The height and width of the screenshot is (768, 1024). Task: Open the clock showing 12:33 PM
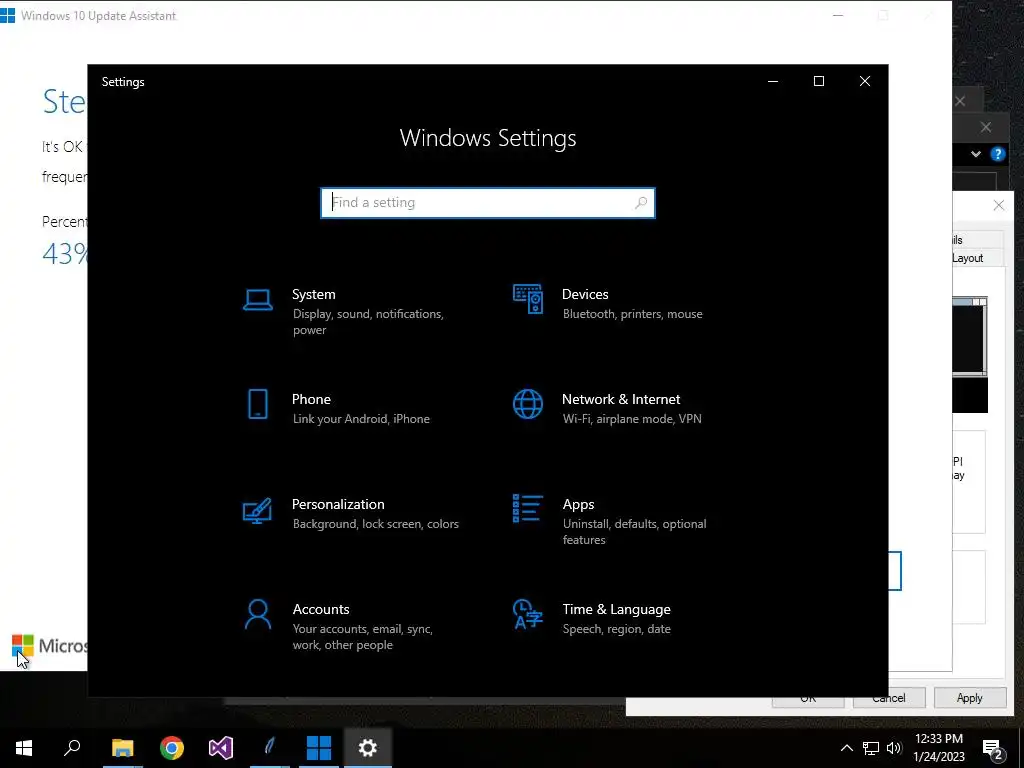(939, 748)
